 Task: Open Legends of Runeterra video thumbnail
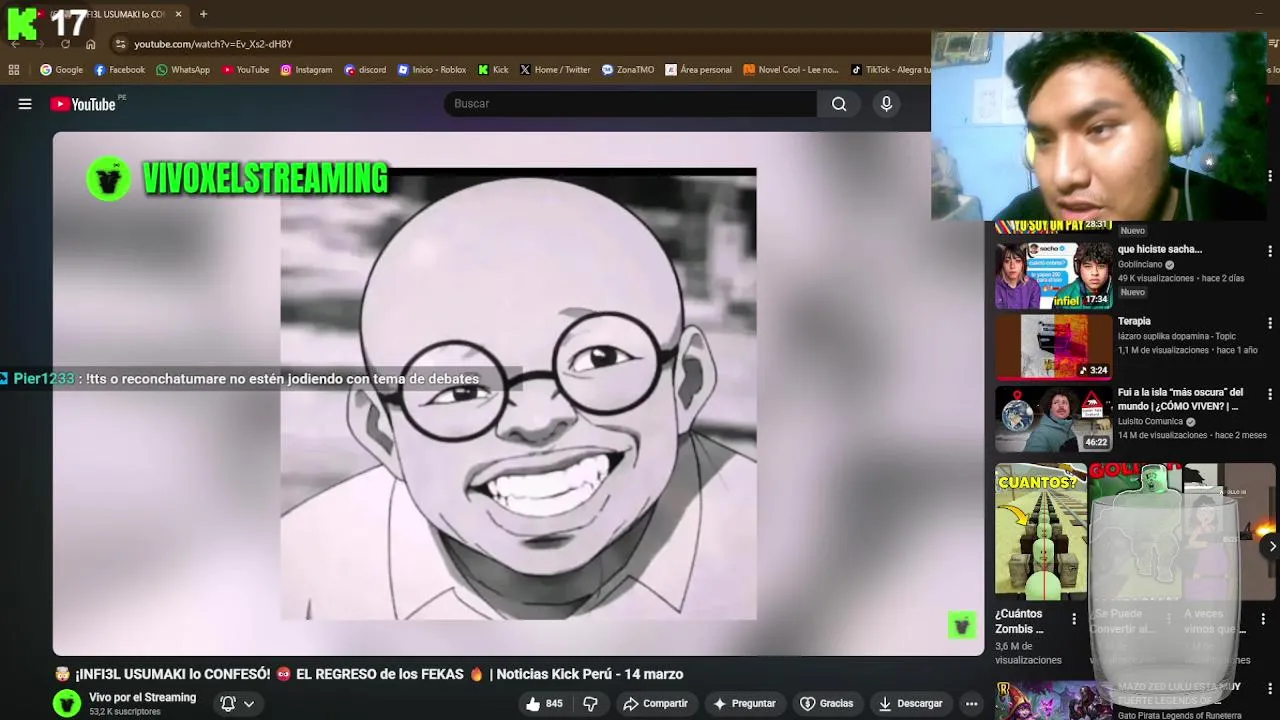pos(1054,701)
